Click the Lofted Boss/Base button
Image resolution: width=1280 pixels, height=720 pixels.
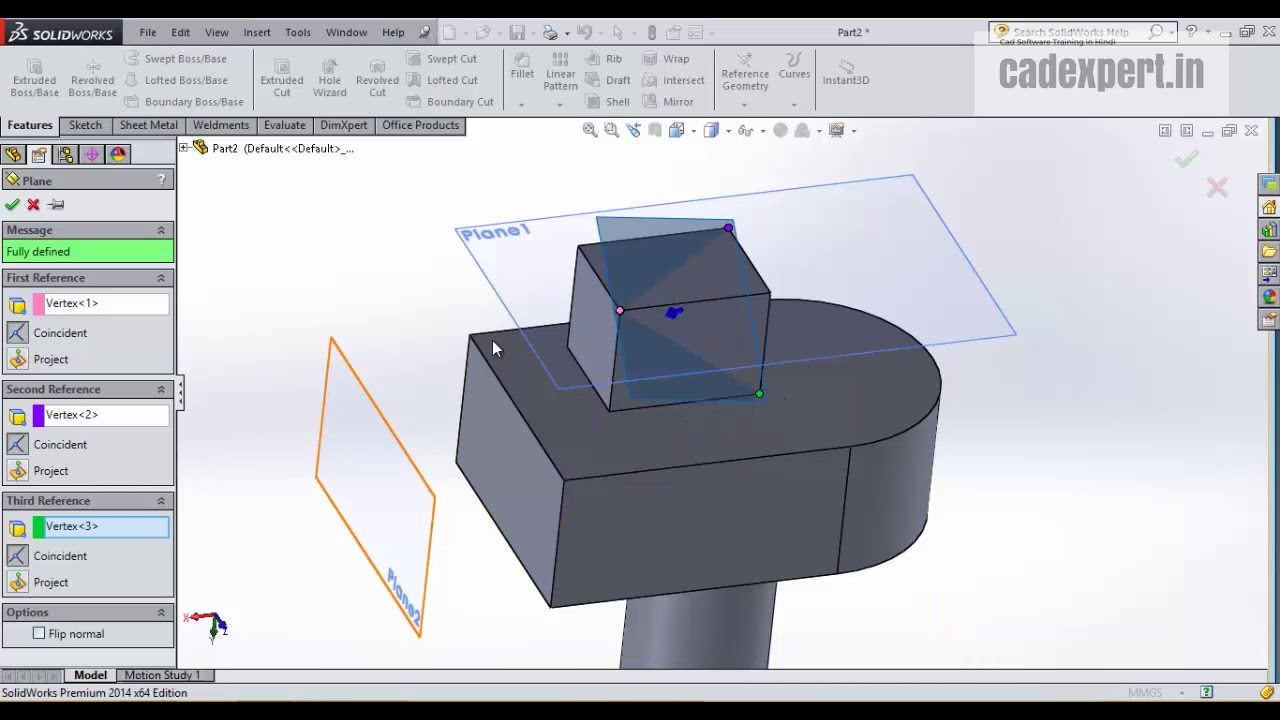[176, 80]
